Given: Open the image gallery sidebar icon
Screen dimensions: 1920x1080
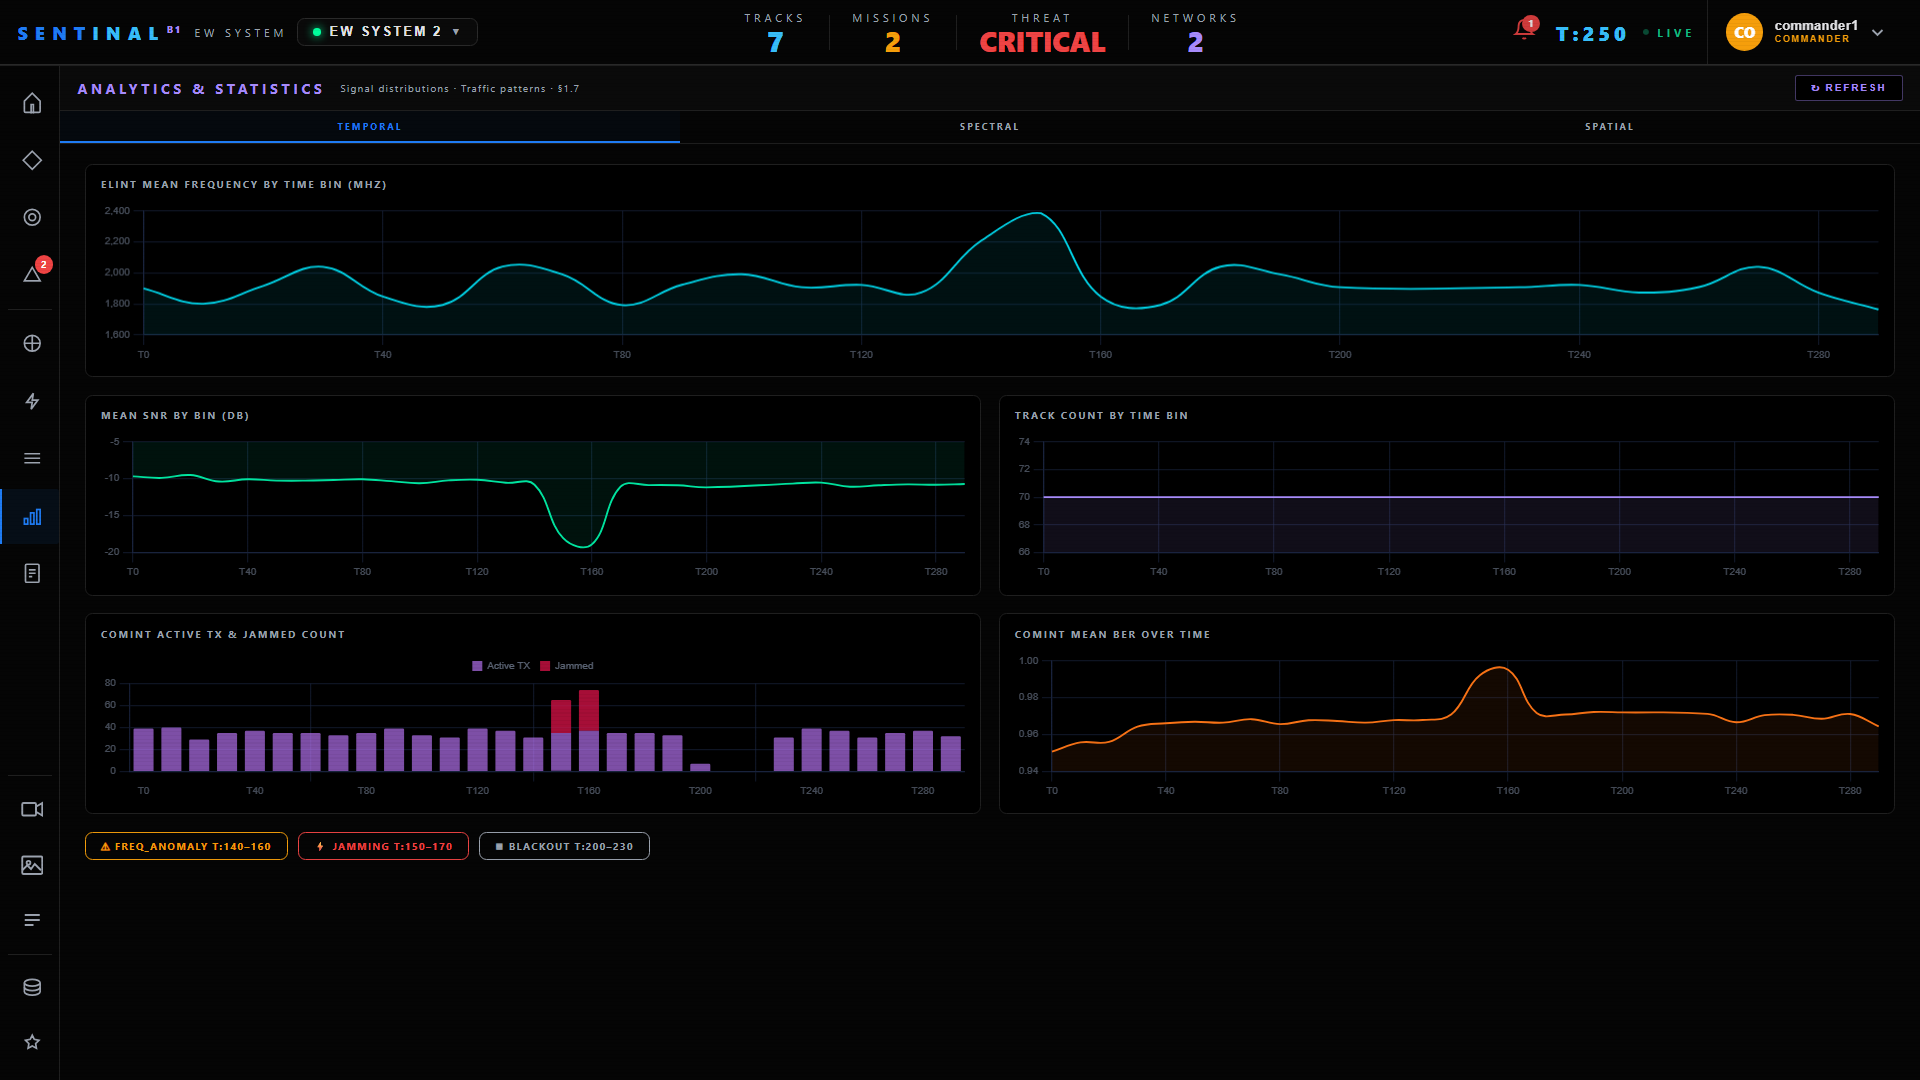Looking at the screenshot, I should tap(32, 865).
